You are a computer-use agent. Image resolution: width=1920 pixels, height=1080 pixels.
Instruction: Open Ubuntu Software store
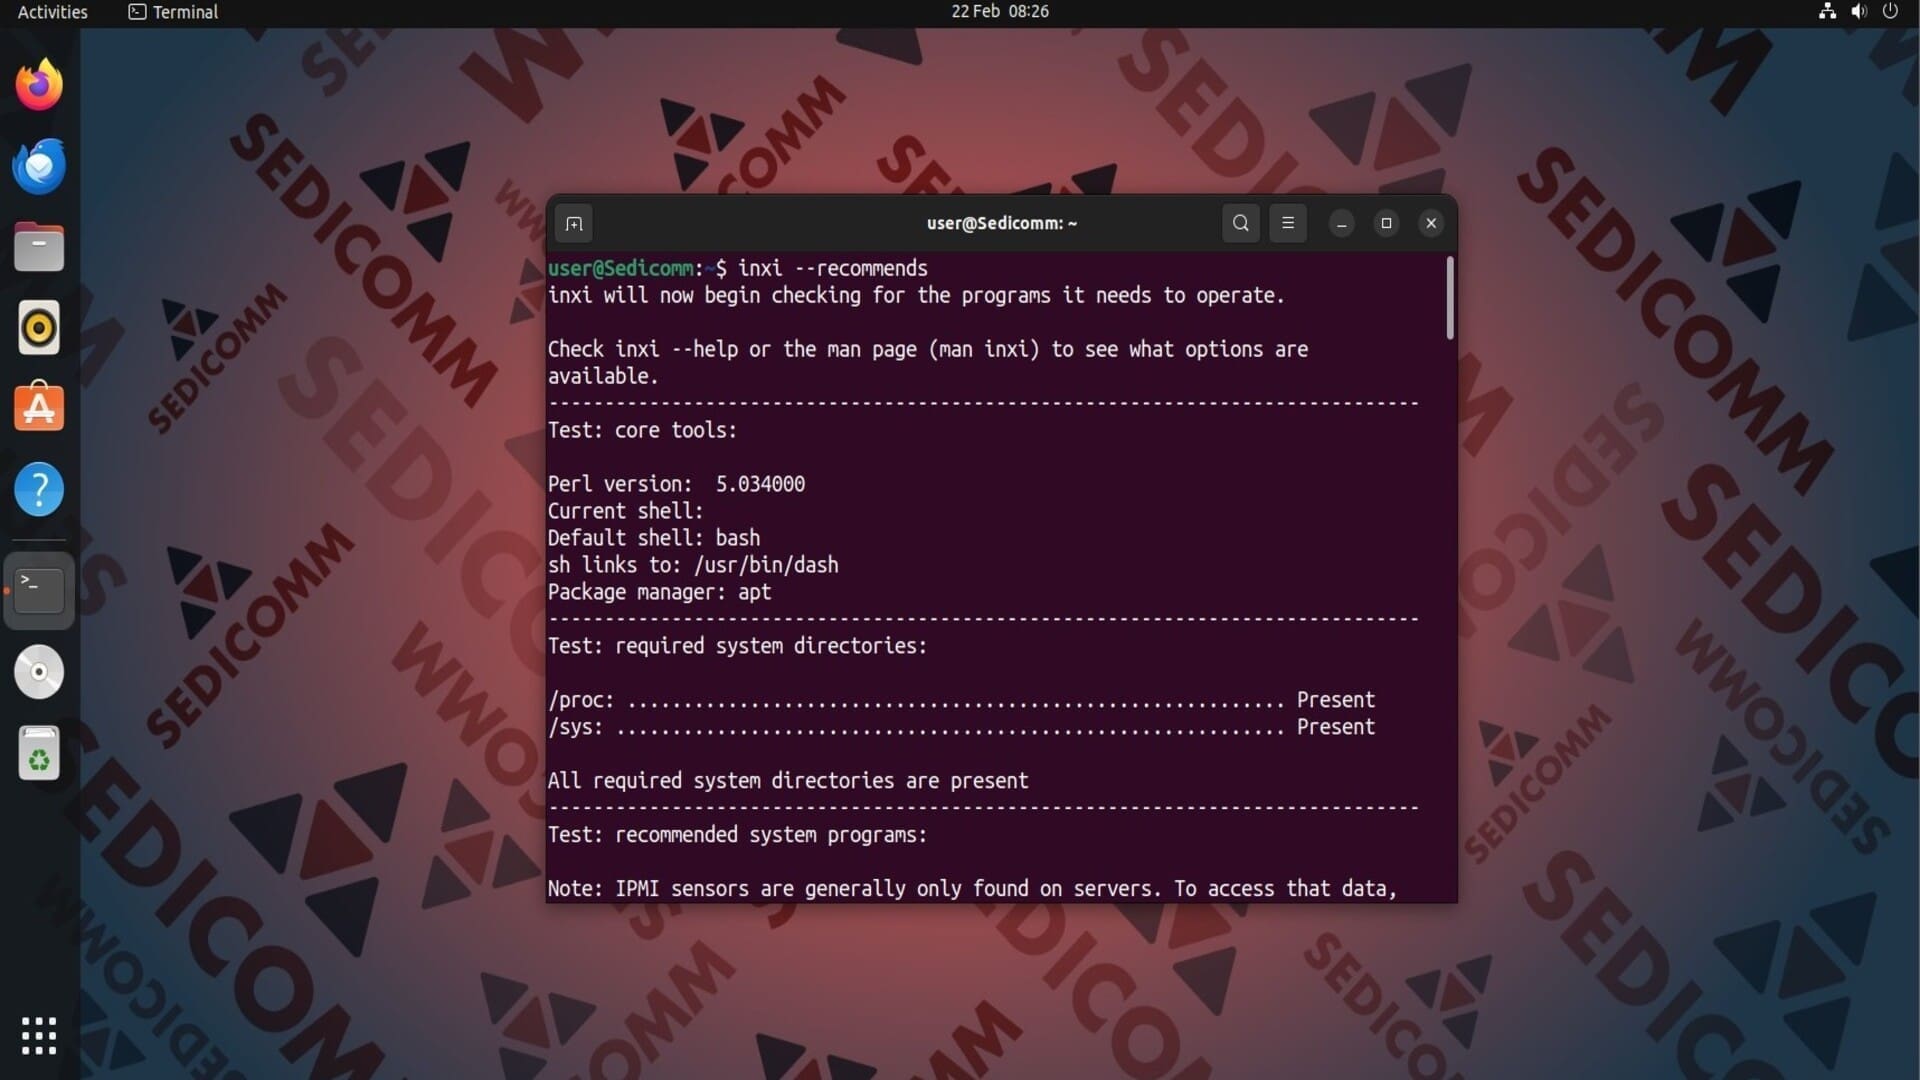39,408
